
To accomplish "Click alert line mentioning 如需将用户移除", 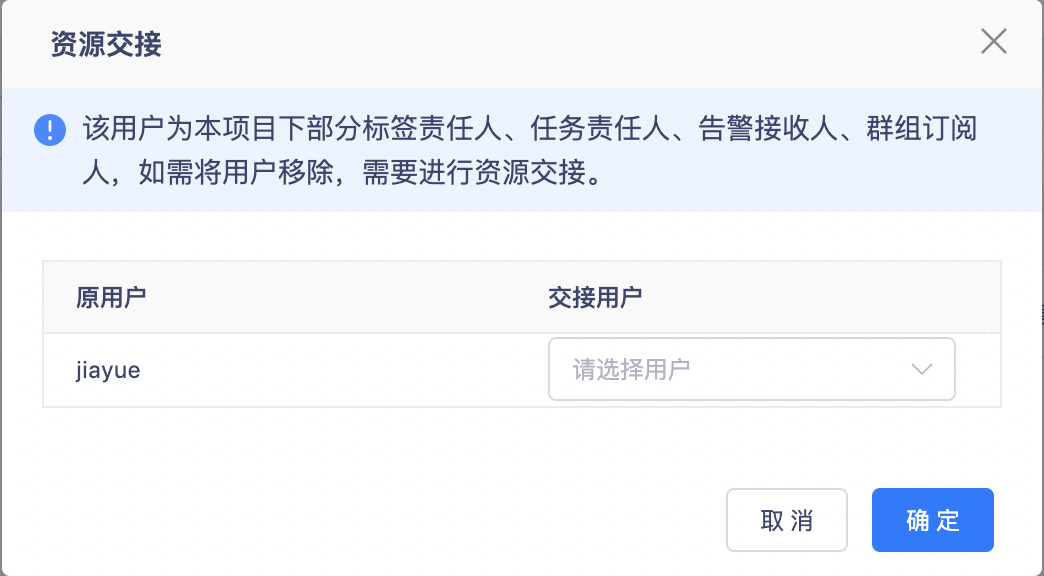I will (x=343, y=172).
